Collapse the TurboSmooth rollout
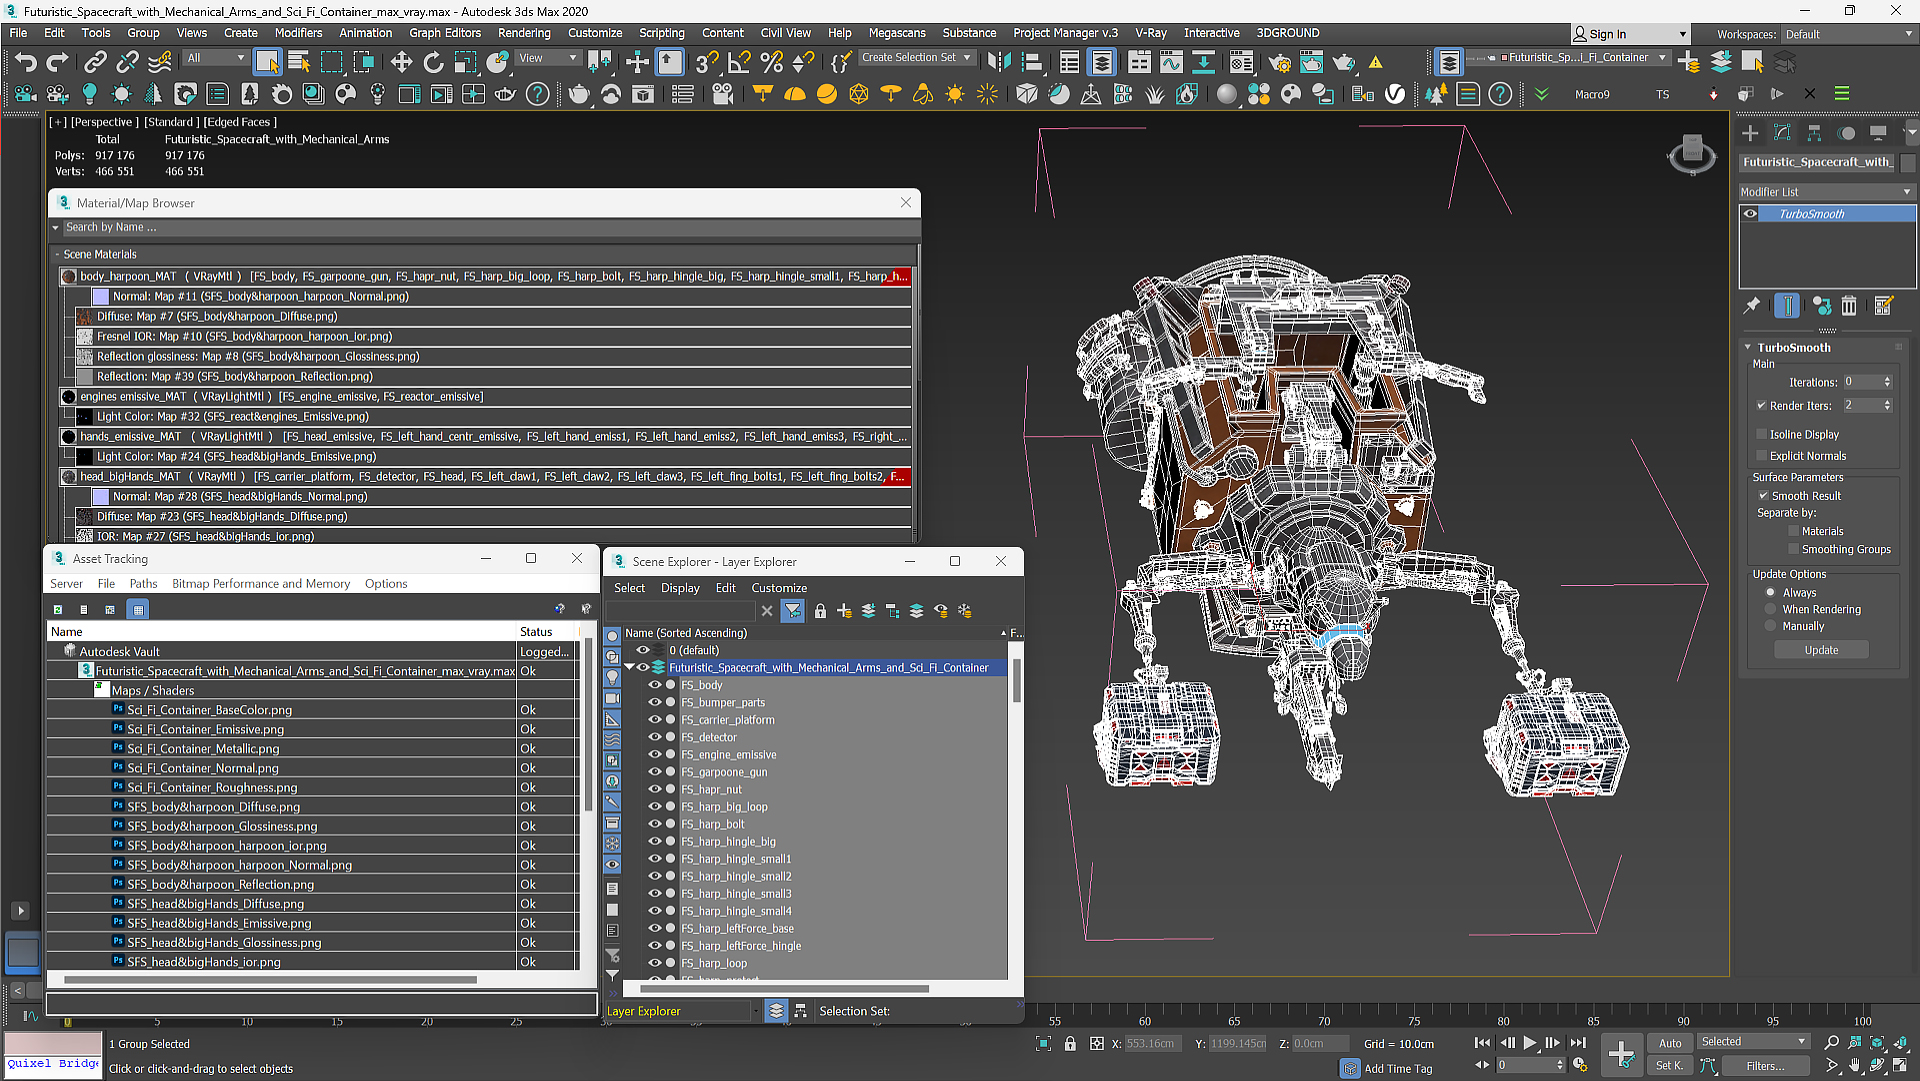Screen dimensions: 1920x1081 point(1748,347)
